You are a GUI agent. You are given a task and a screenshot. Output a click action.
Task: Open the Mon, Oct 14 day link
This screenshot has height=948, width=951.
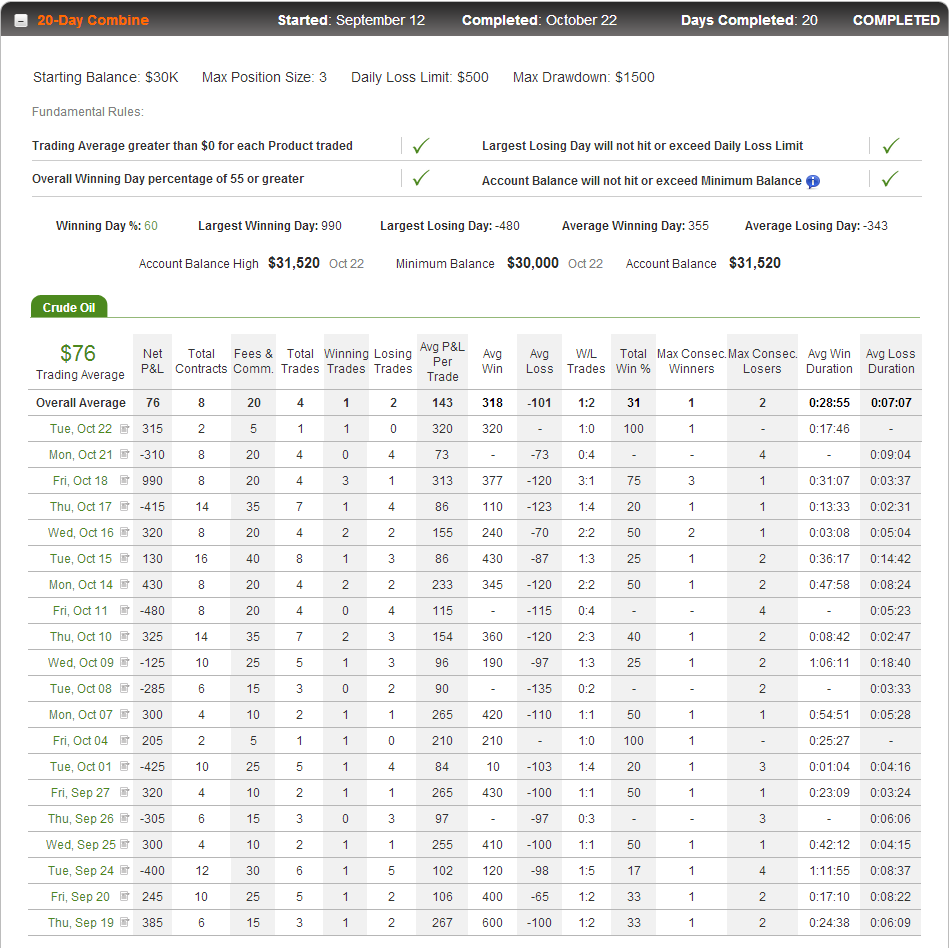(x=81, y=585)
